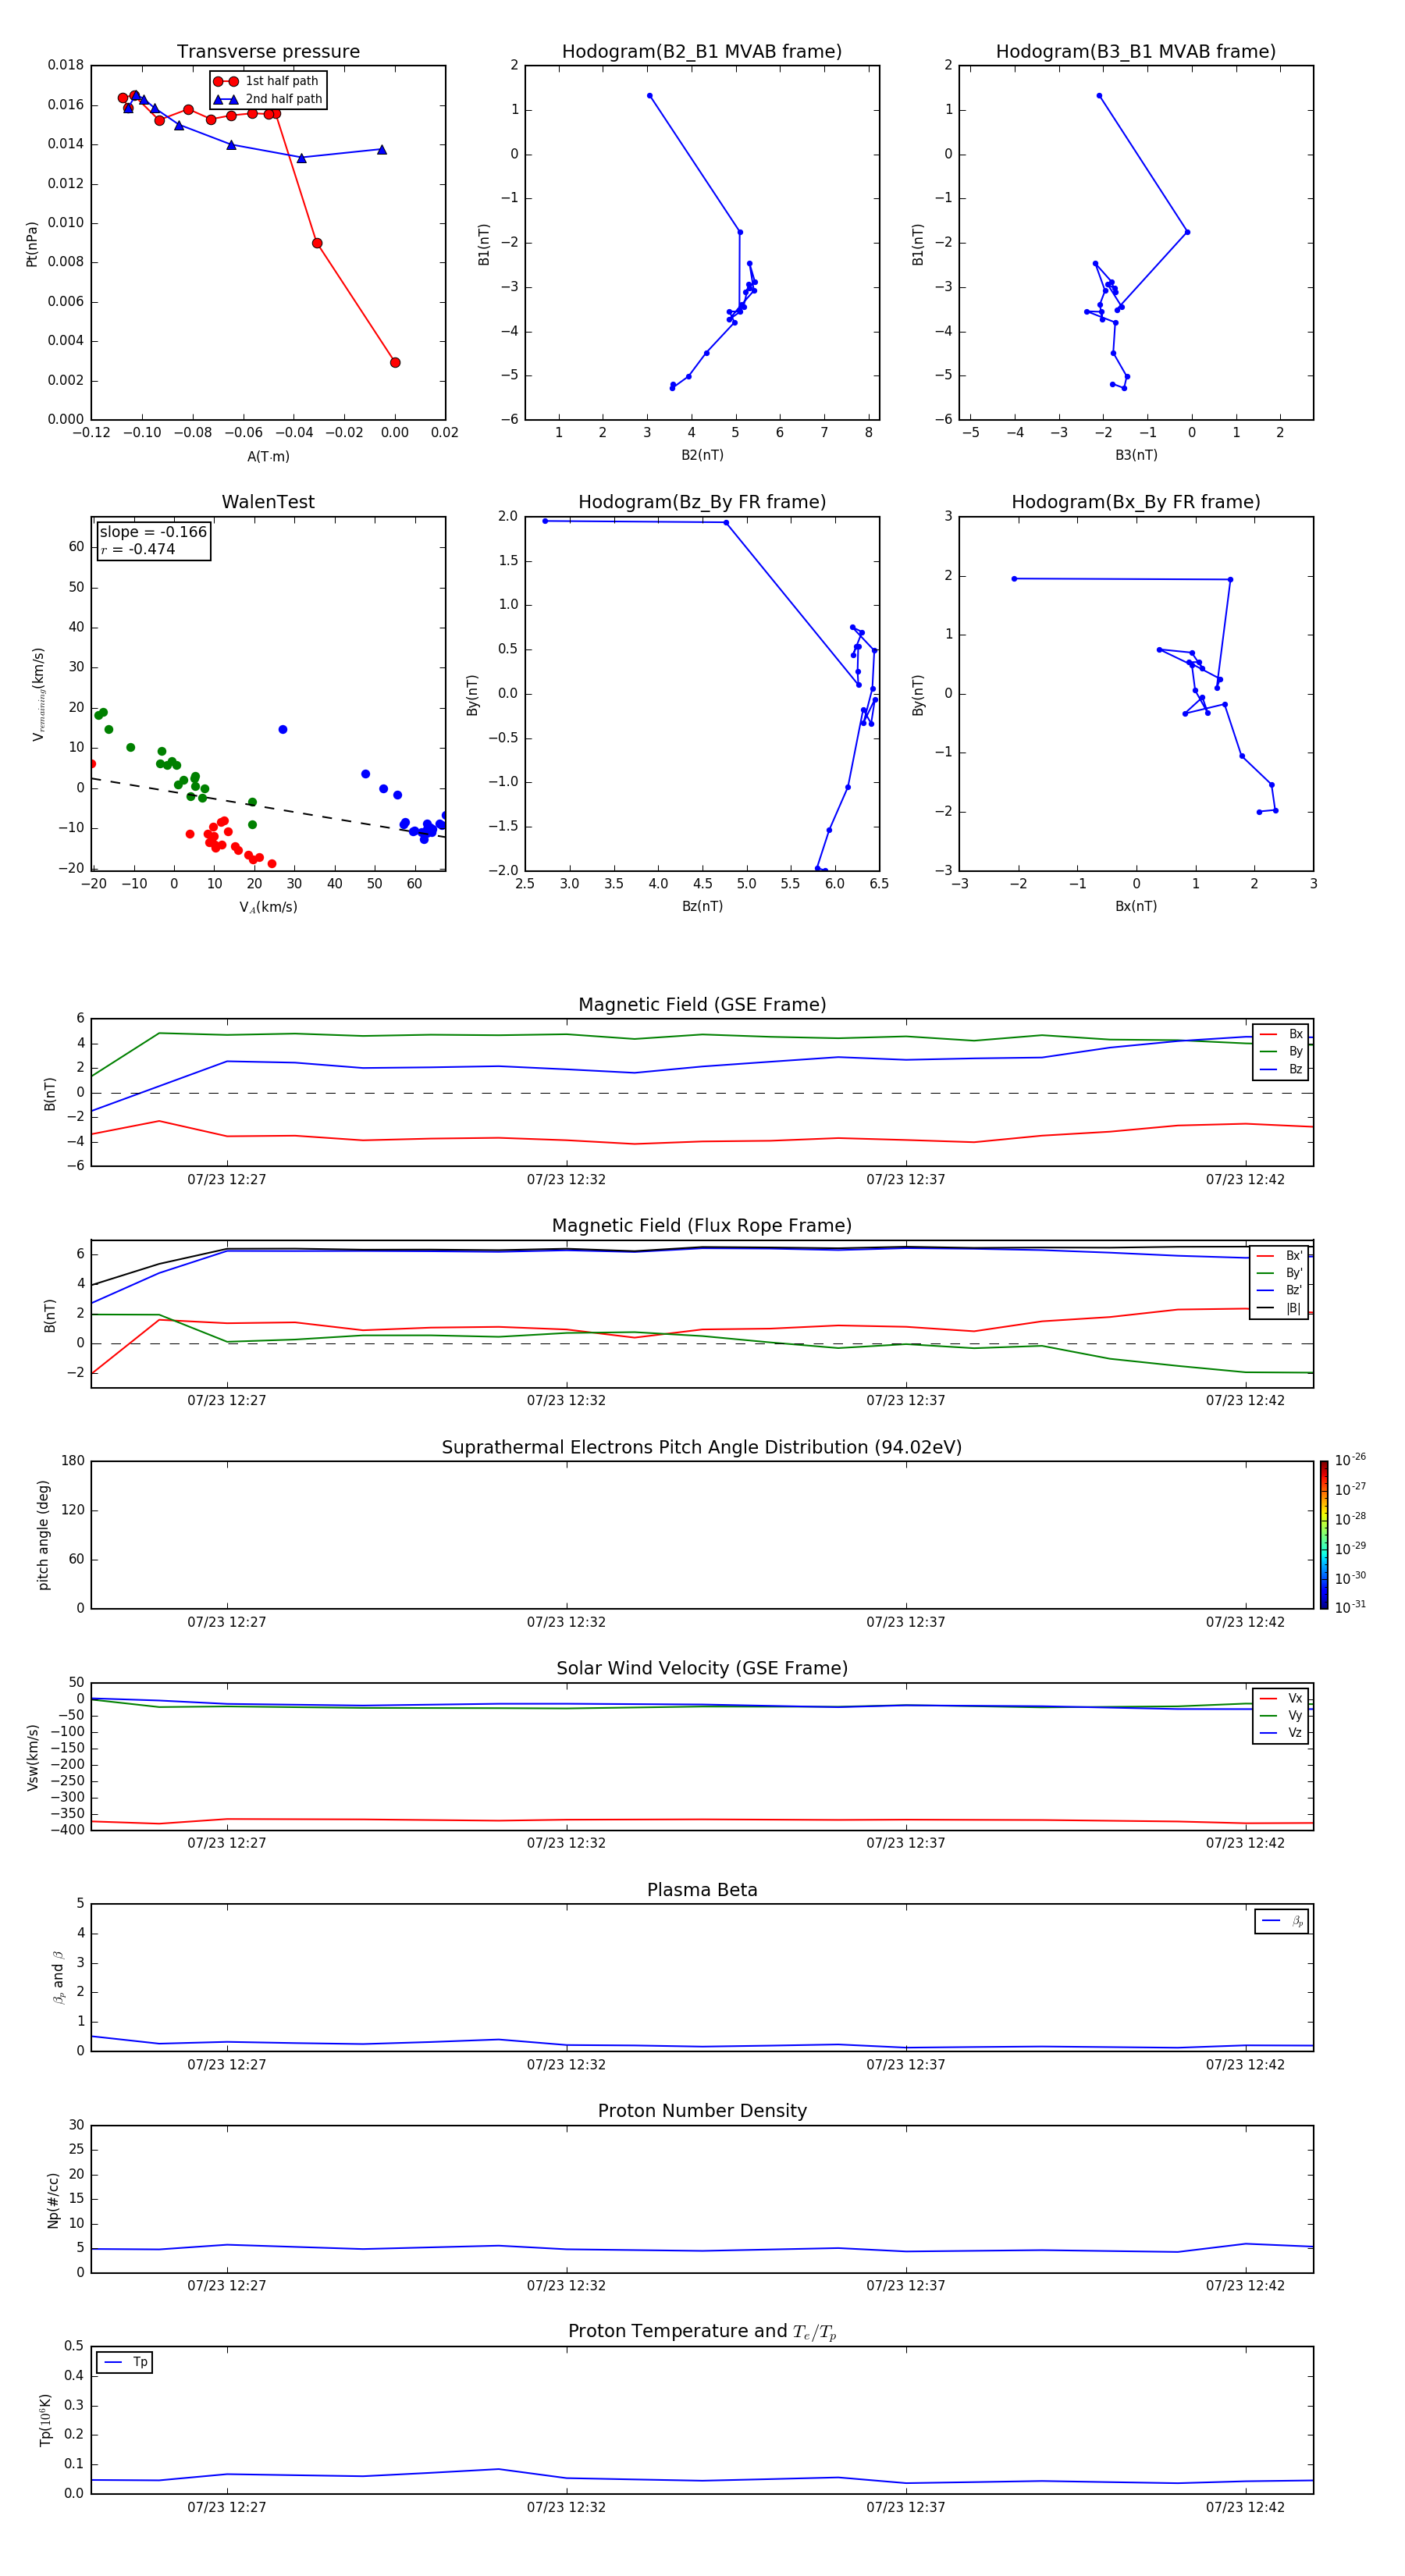The width and height of the screenshot is (1405, 2576).
Task: Click the Suprathermal Electrons Pitch Angle title
Action: coord(702,1447)
